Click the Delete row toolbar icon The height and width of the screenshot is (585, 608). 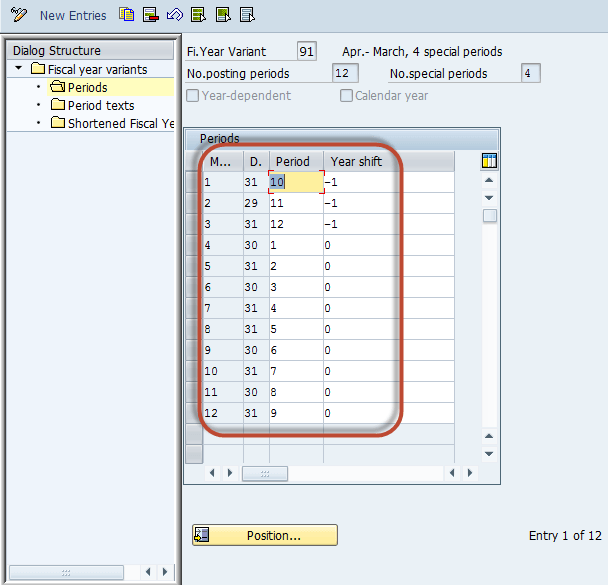(150, 14)
